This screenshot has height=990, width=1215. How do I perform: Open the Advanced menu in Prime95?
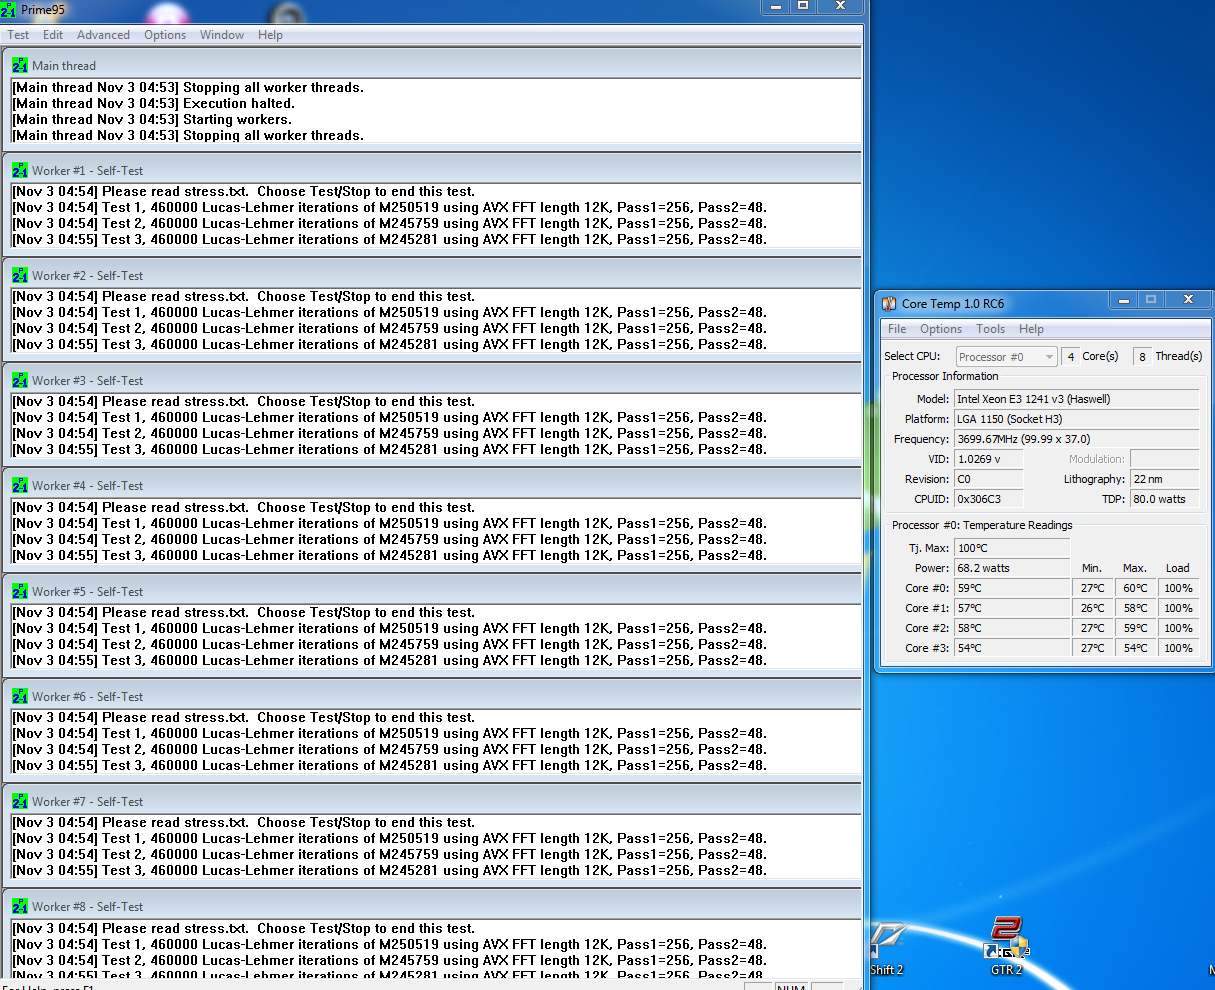[x=104, y=35]
